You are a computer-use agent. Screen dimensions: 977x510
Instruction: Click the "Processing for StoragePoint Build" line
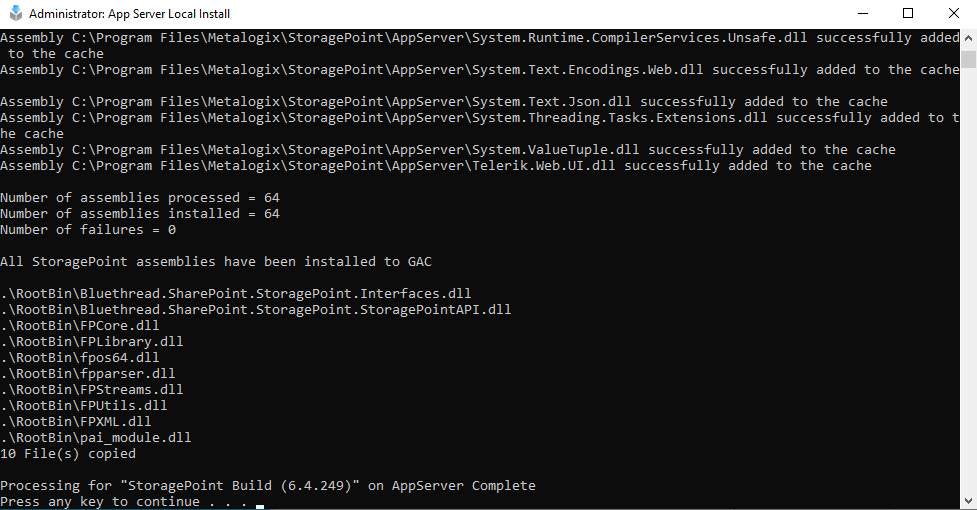(268, 486)
